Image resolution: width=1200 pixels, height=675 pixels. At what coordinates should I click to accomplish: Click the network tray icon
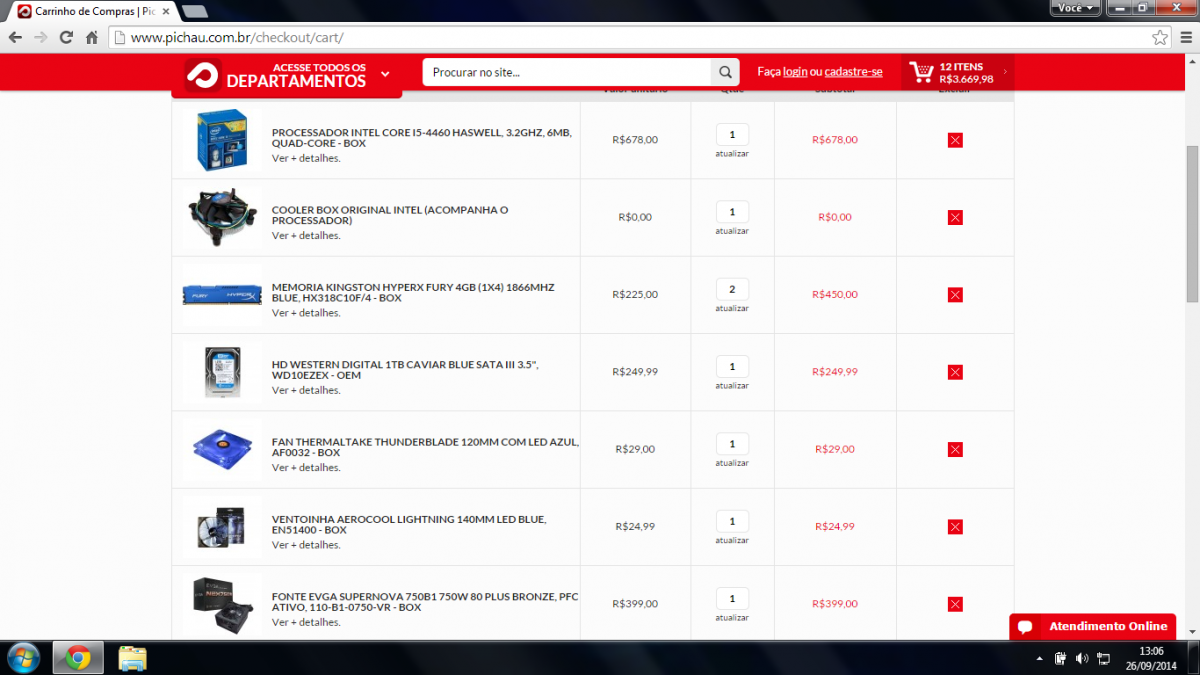coord(1103,658)
